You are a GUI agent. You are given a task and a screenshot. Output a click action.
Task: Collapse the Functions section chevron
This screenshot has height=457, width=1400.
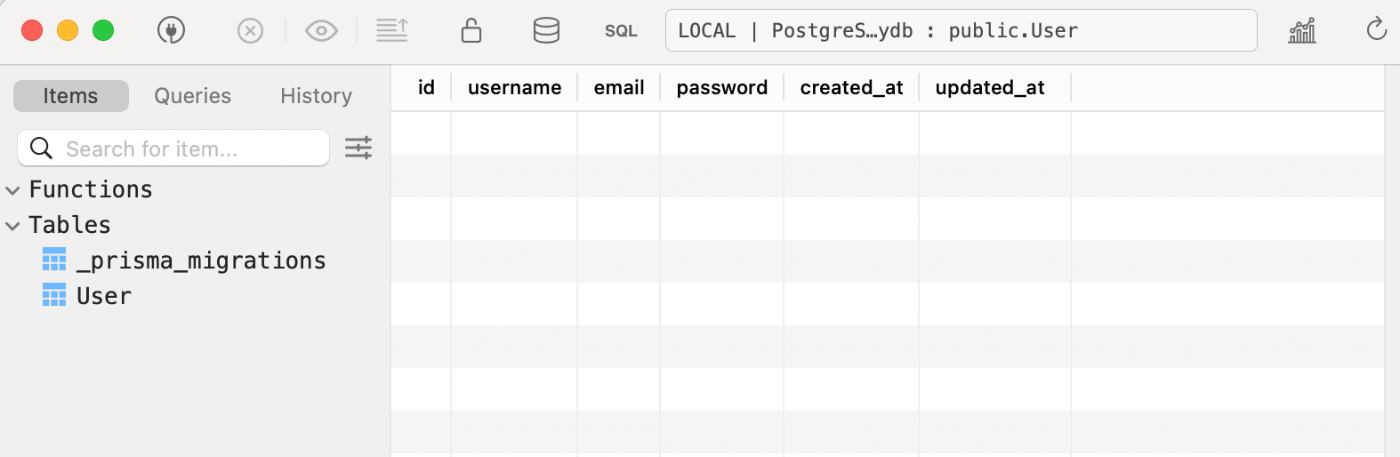click(x=13, y=190)
